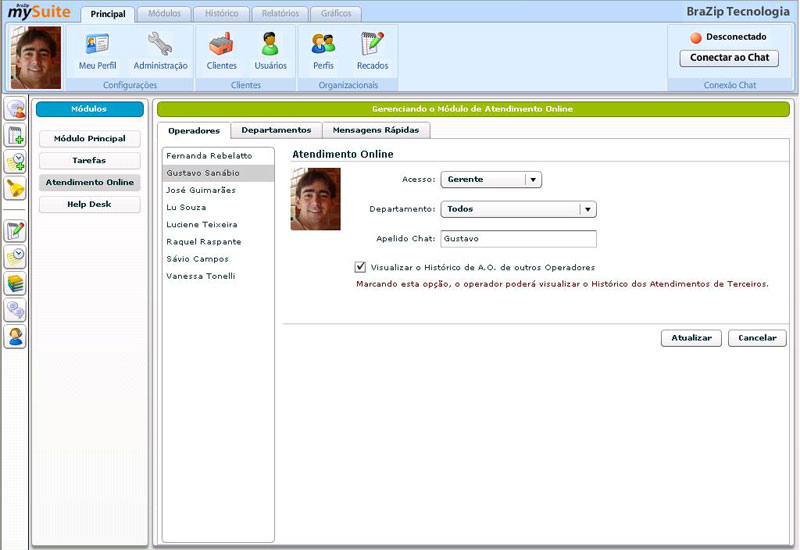Expand the Acesso dropdown
This screenshot has width=800, height=550.
pos(533,180)
